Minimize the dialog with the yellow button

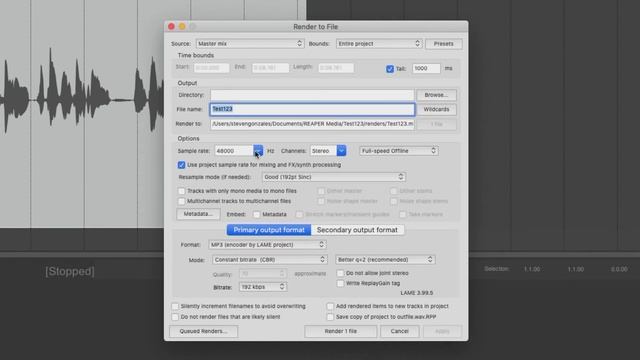182,27
